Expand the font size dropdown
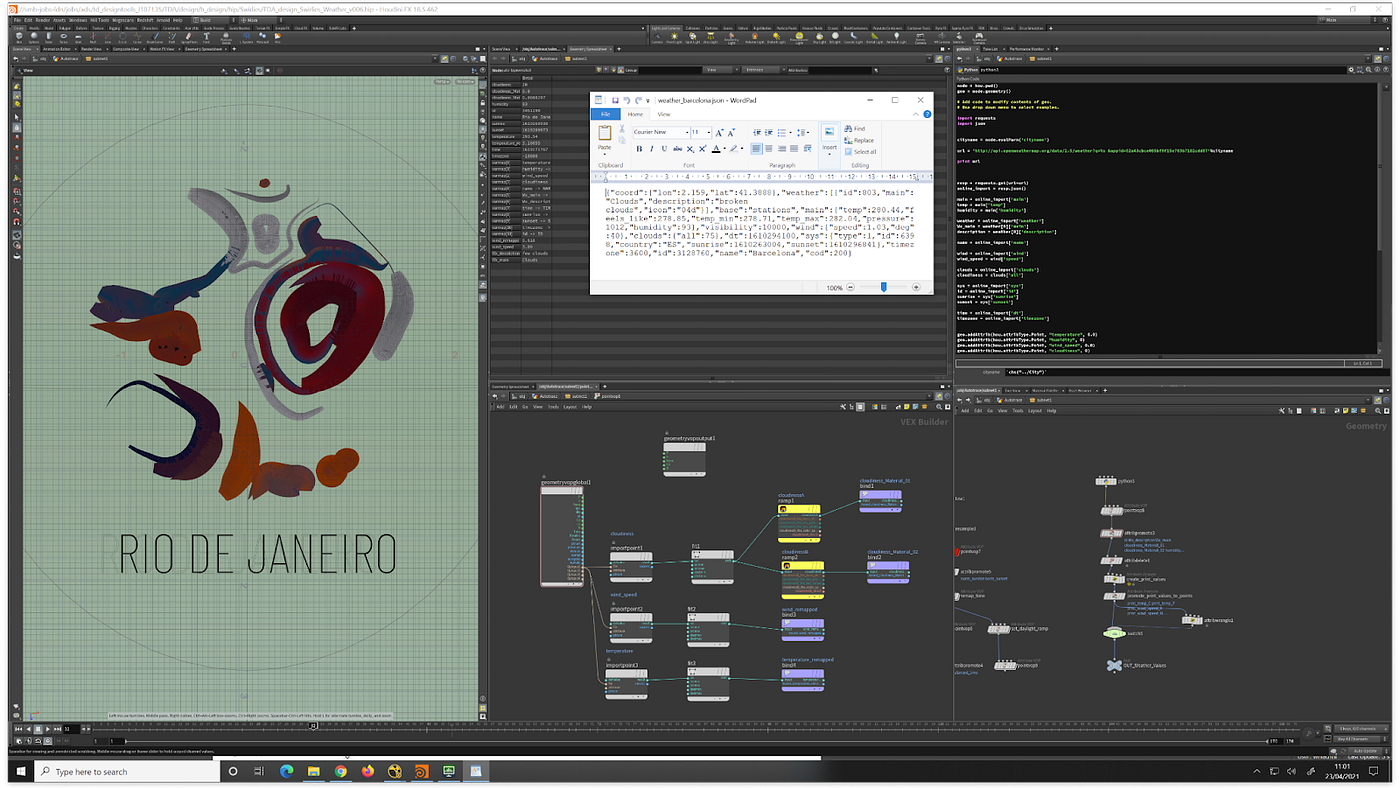Screen dimensions: 1400x788 [708, 132]
